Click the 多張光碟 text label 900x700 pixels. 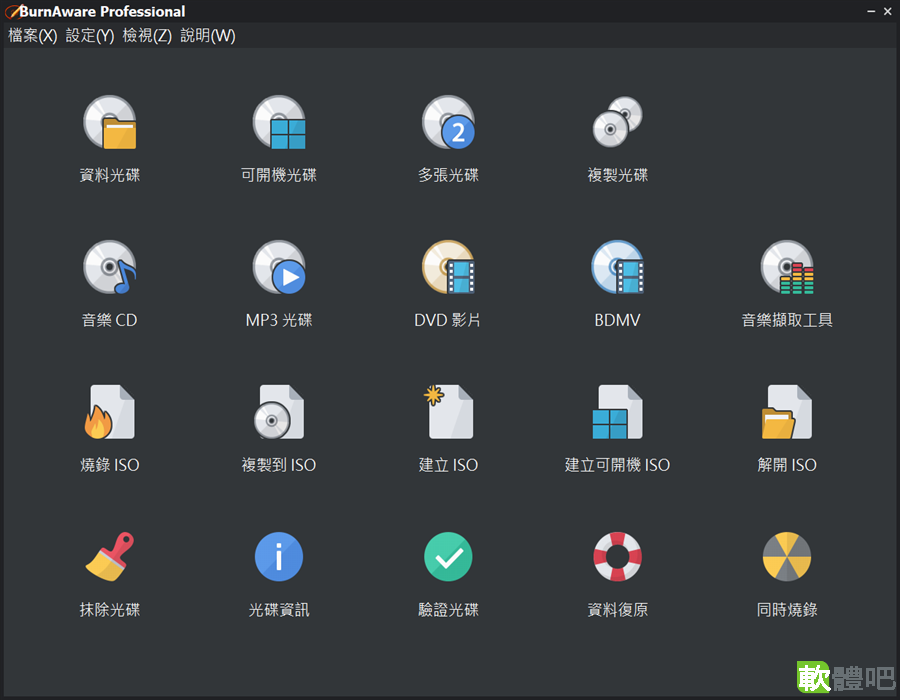(x=448, y=175)
